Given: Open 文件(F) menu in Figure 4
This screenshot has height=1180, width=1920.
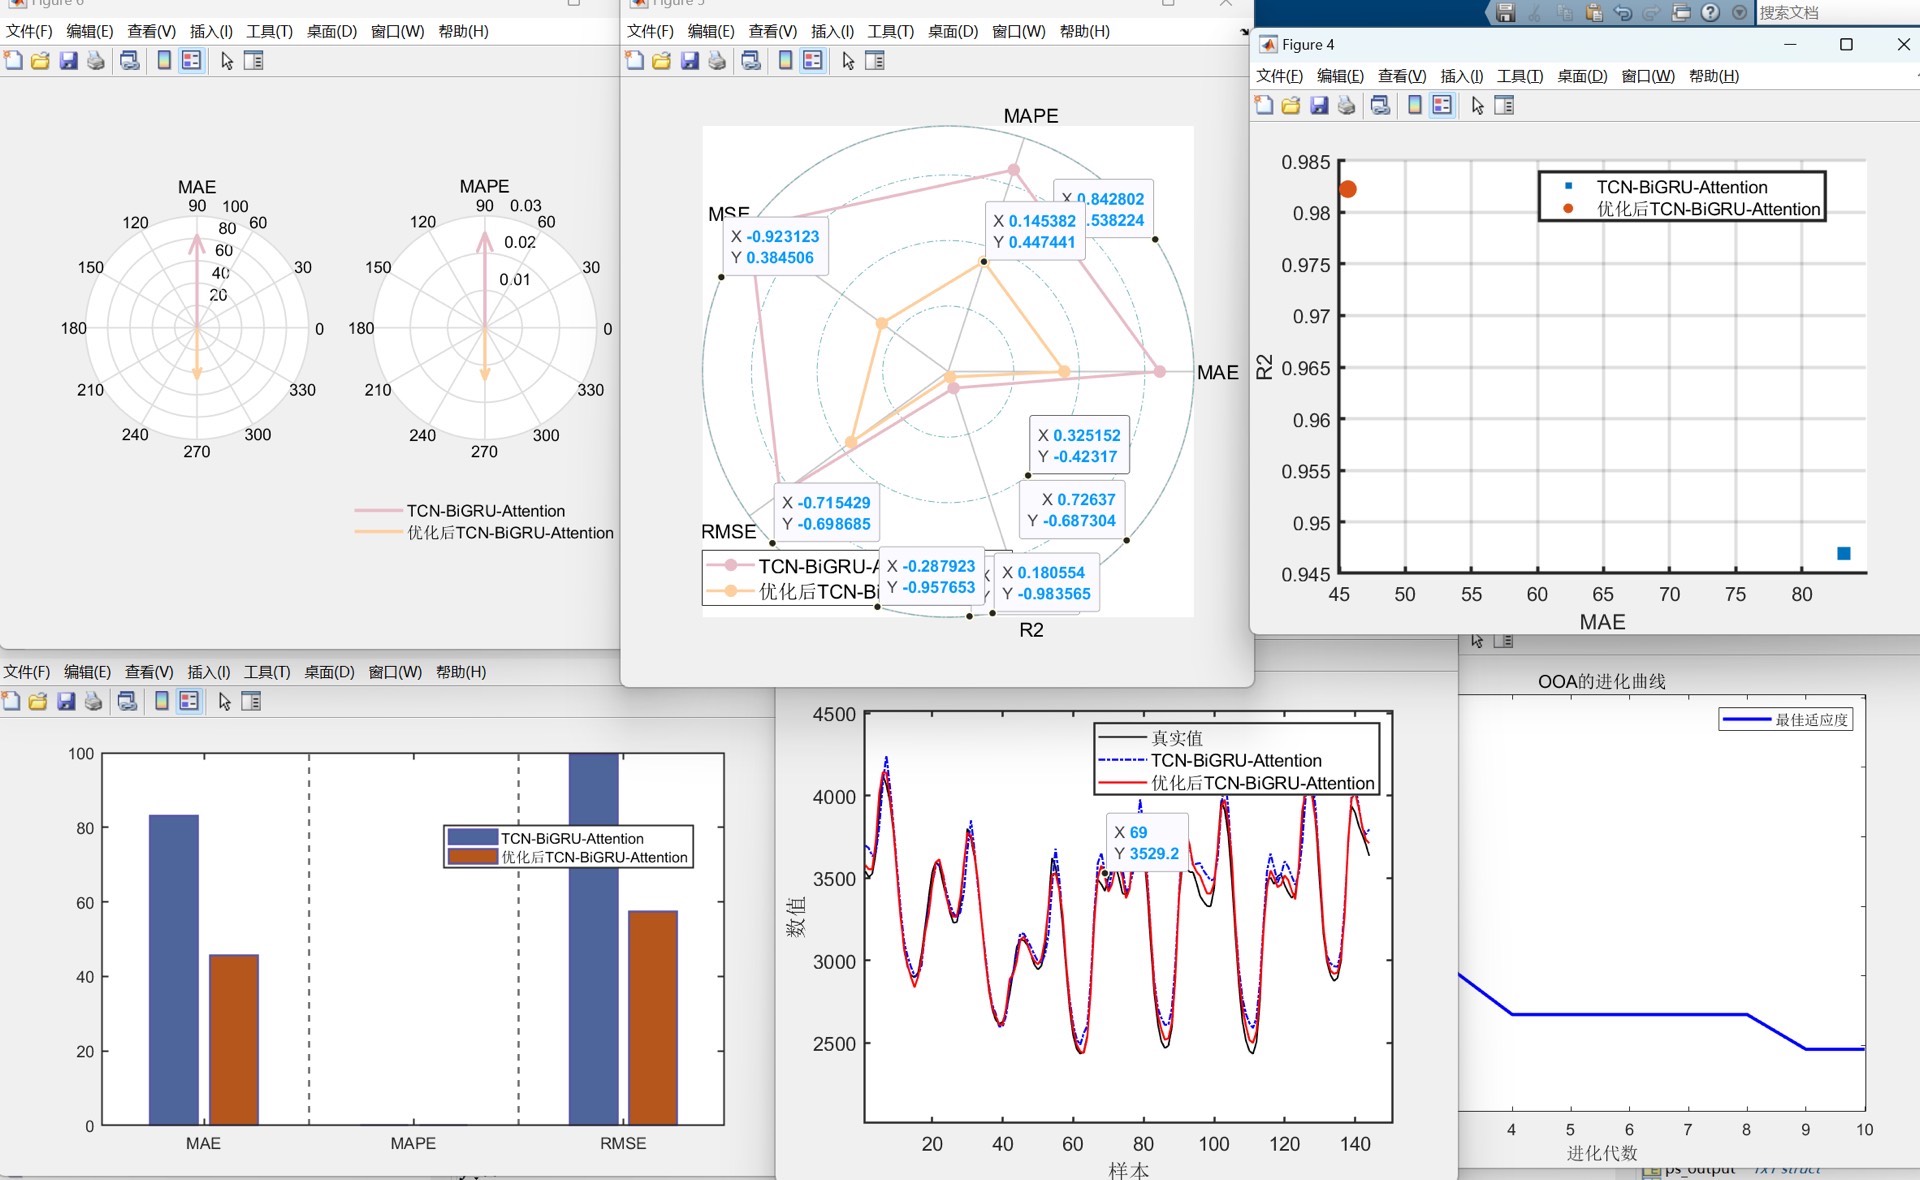Looking at the screenshot, I should pyautogui.click(x=1279, y=76).
